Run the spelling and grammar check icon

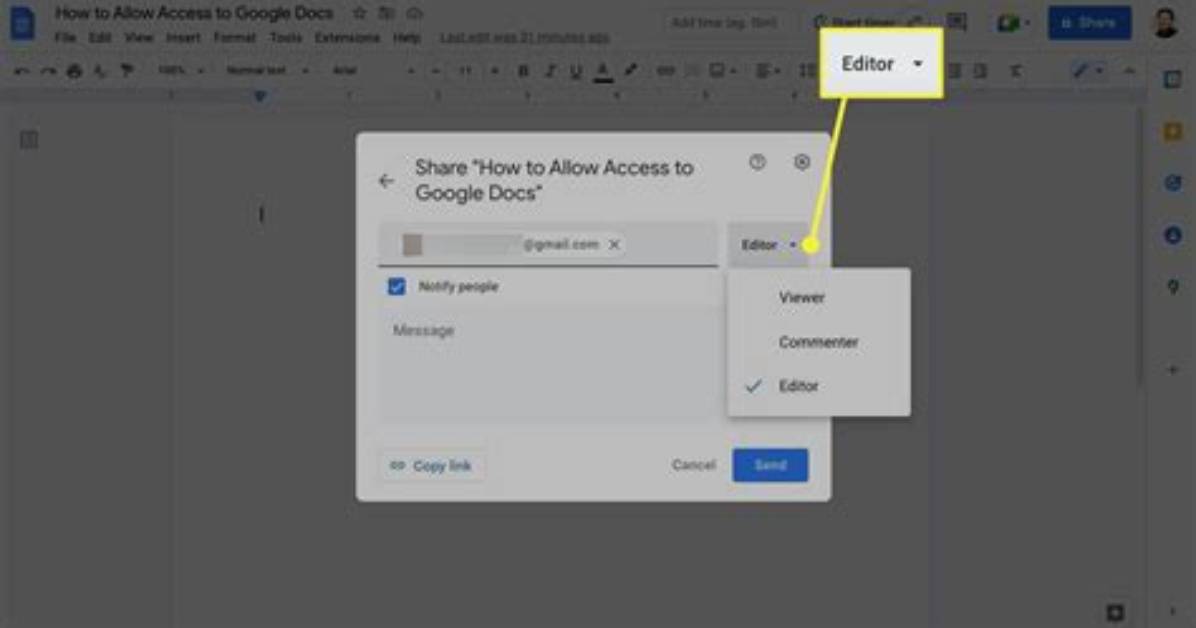tap(100, 71)
